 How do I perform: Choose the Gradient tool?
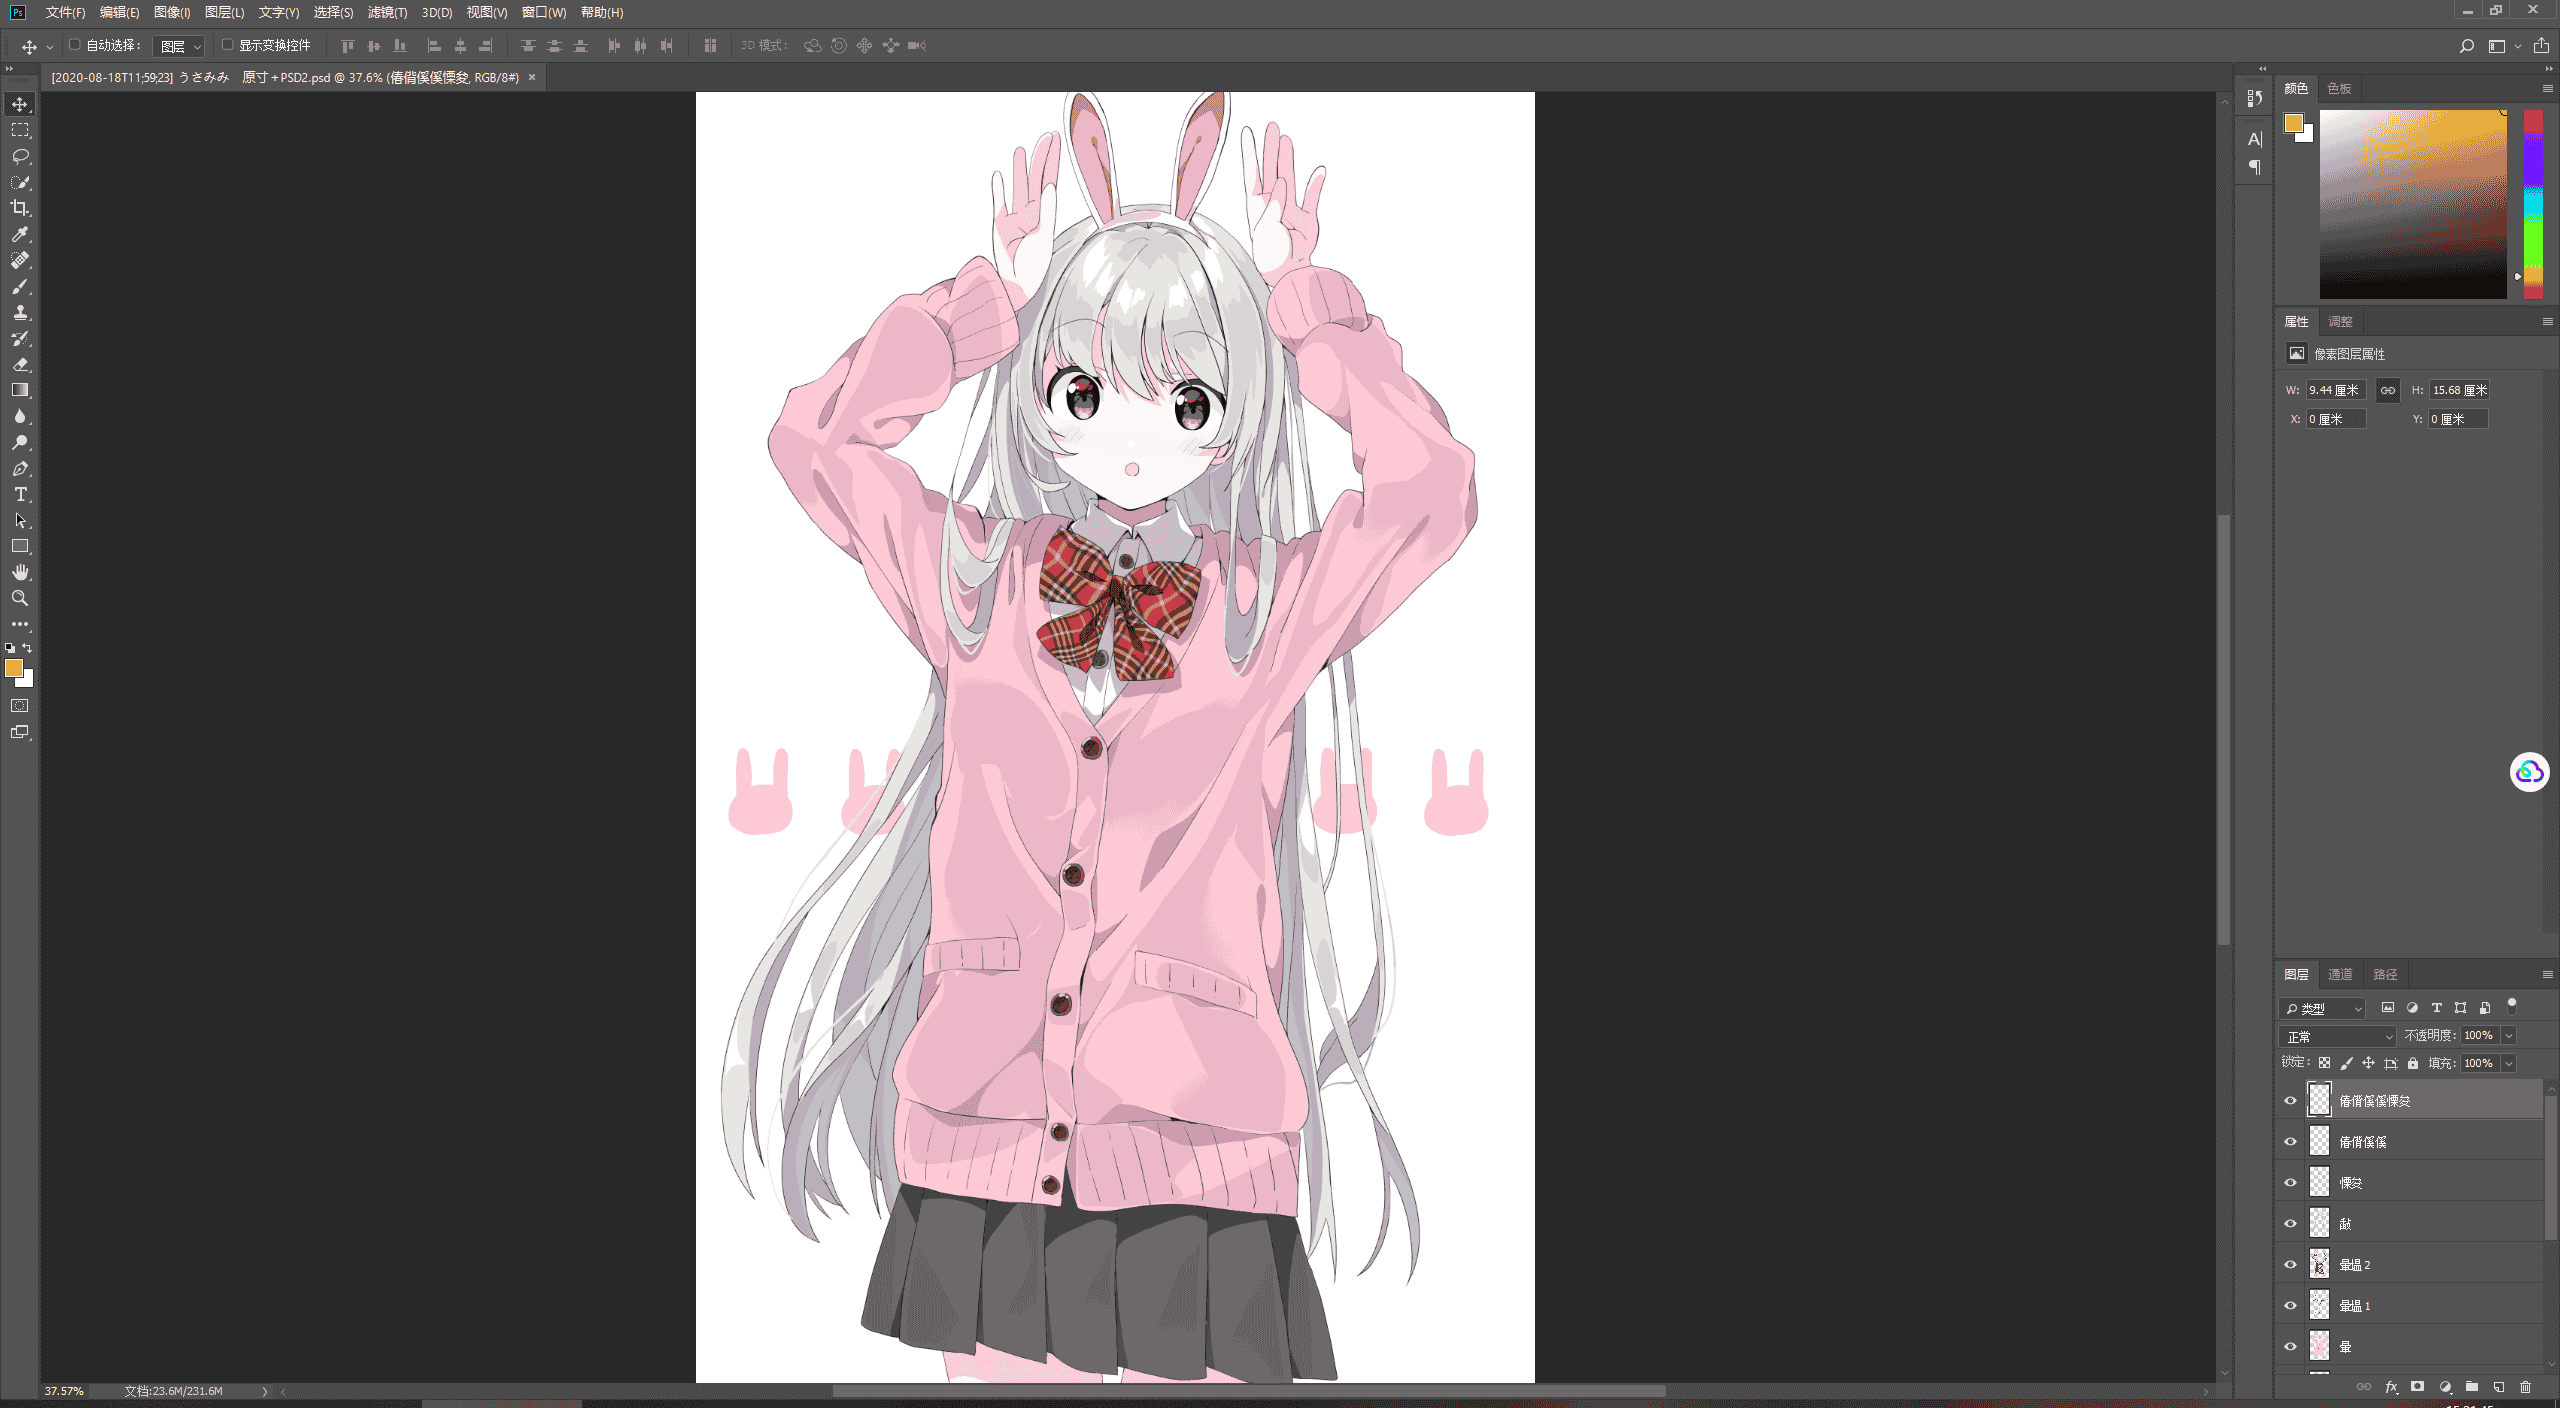coord(20,390)
